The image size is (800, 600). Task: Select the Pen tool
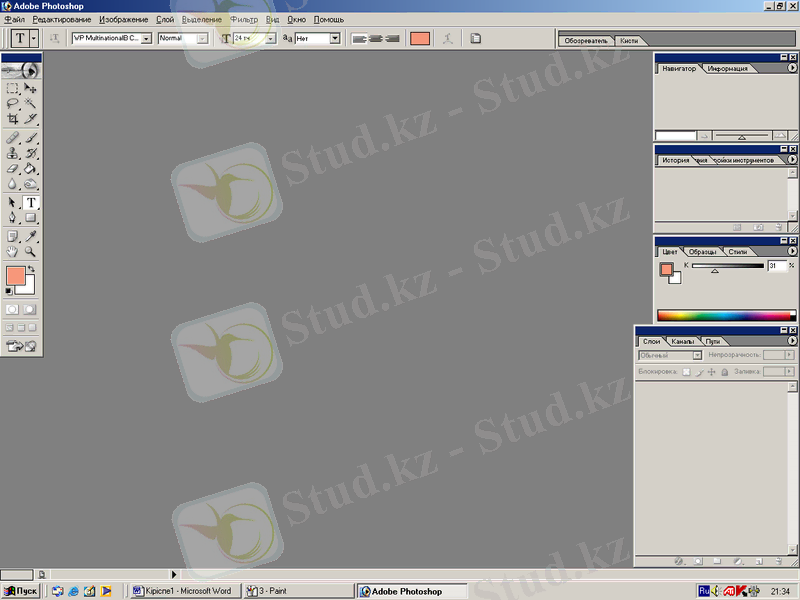(x=13, y=218)
